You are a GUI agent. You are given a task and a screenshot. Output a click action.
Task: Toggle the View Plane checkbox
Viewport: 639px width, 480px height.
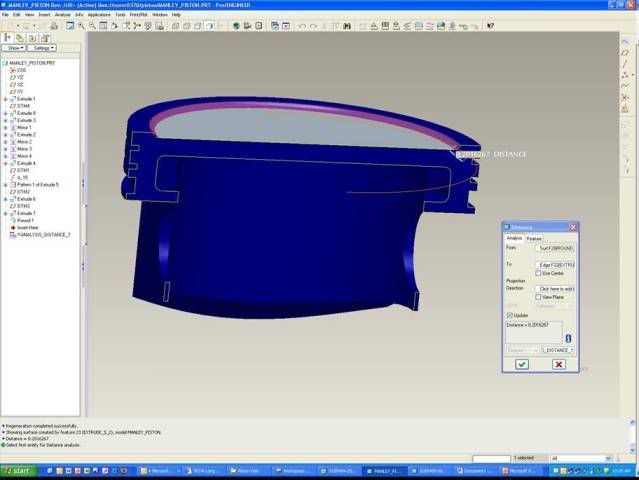point(538,297)
